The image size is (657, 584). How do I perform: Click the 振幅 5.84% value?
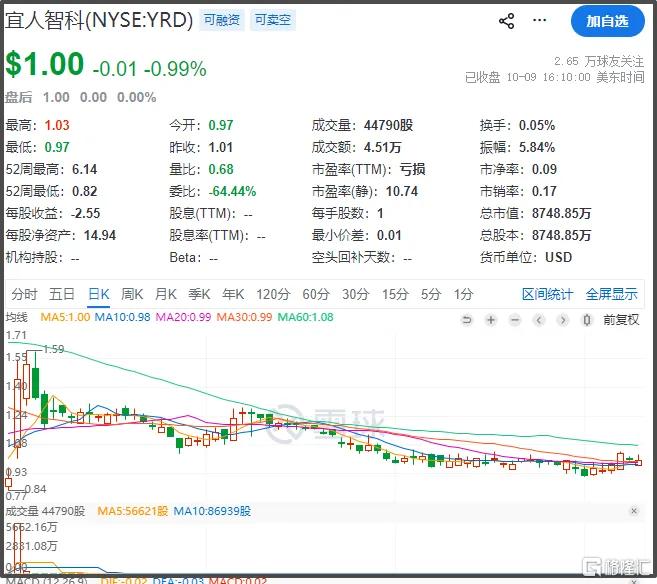537,147
